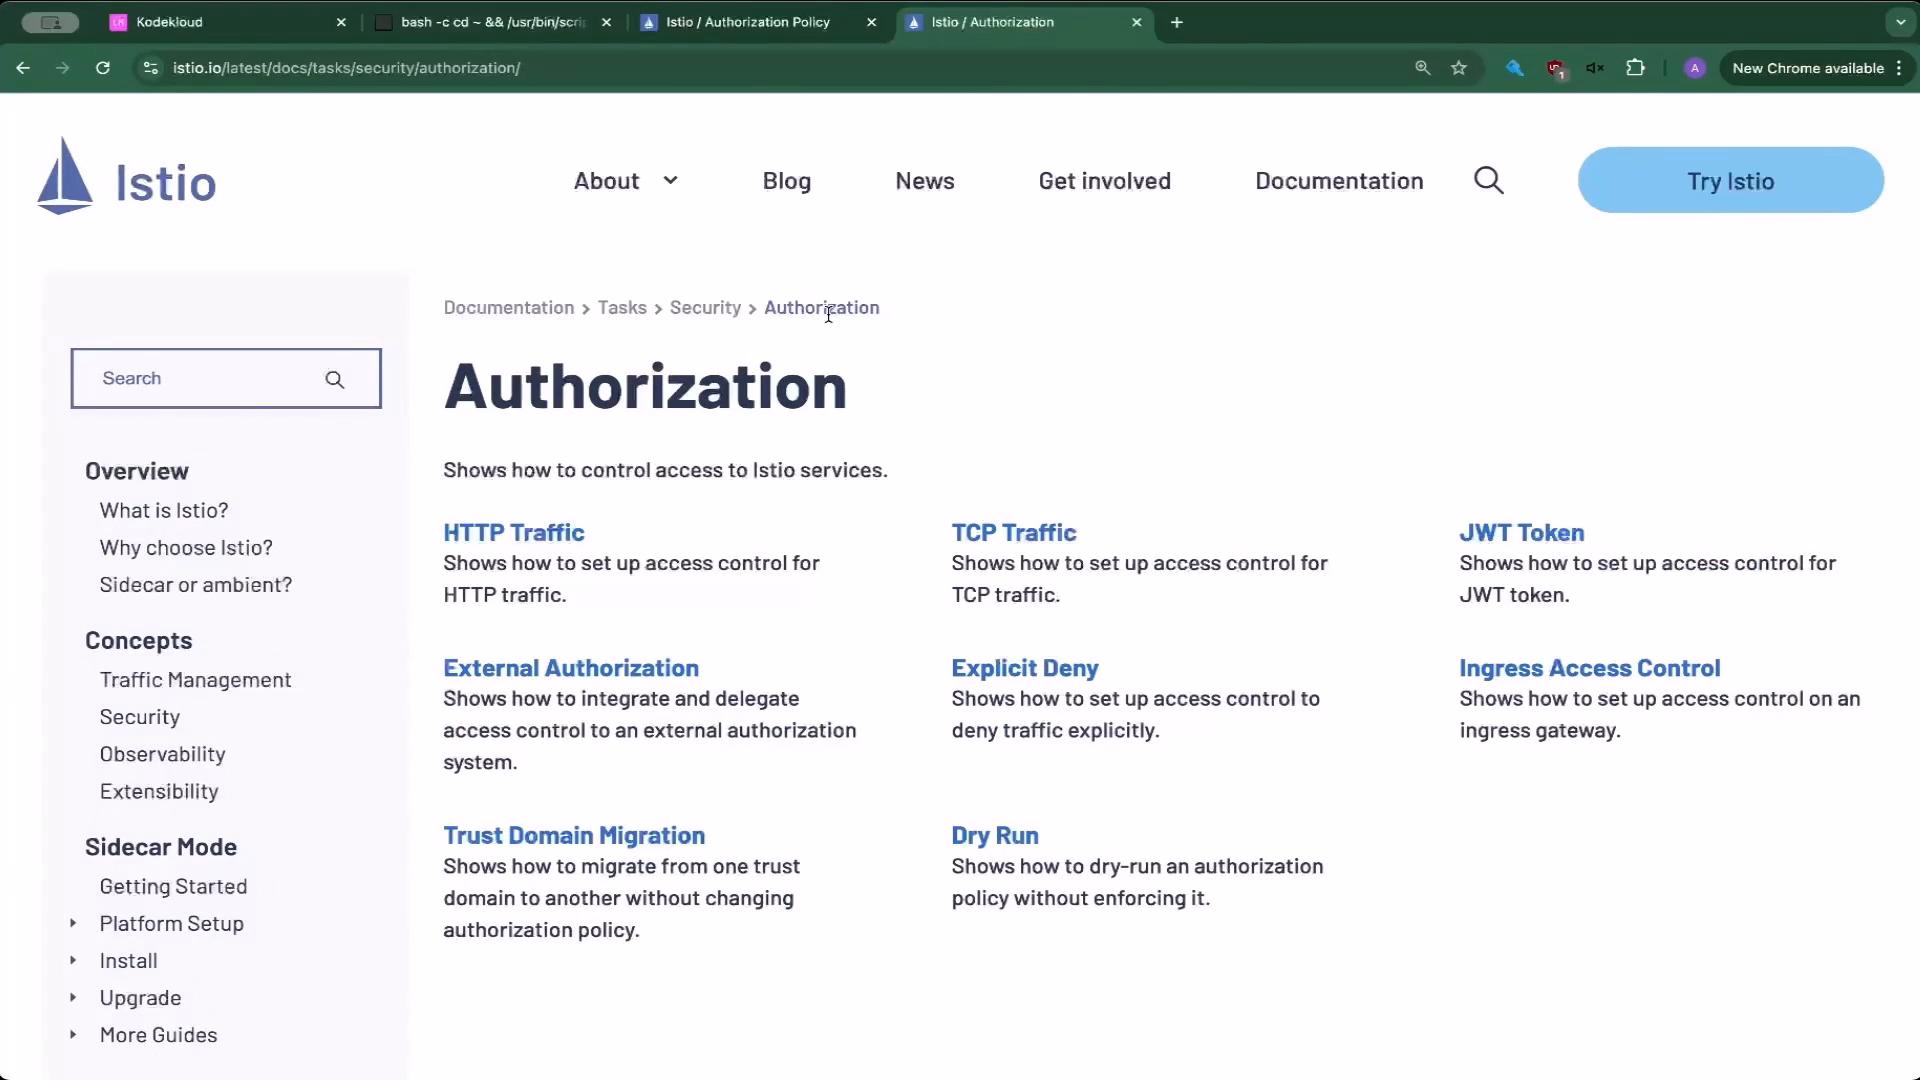Expand the Platform Setup tree arrow

73,923
